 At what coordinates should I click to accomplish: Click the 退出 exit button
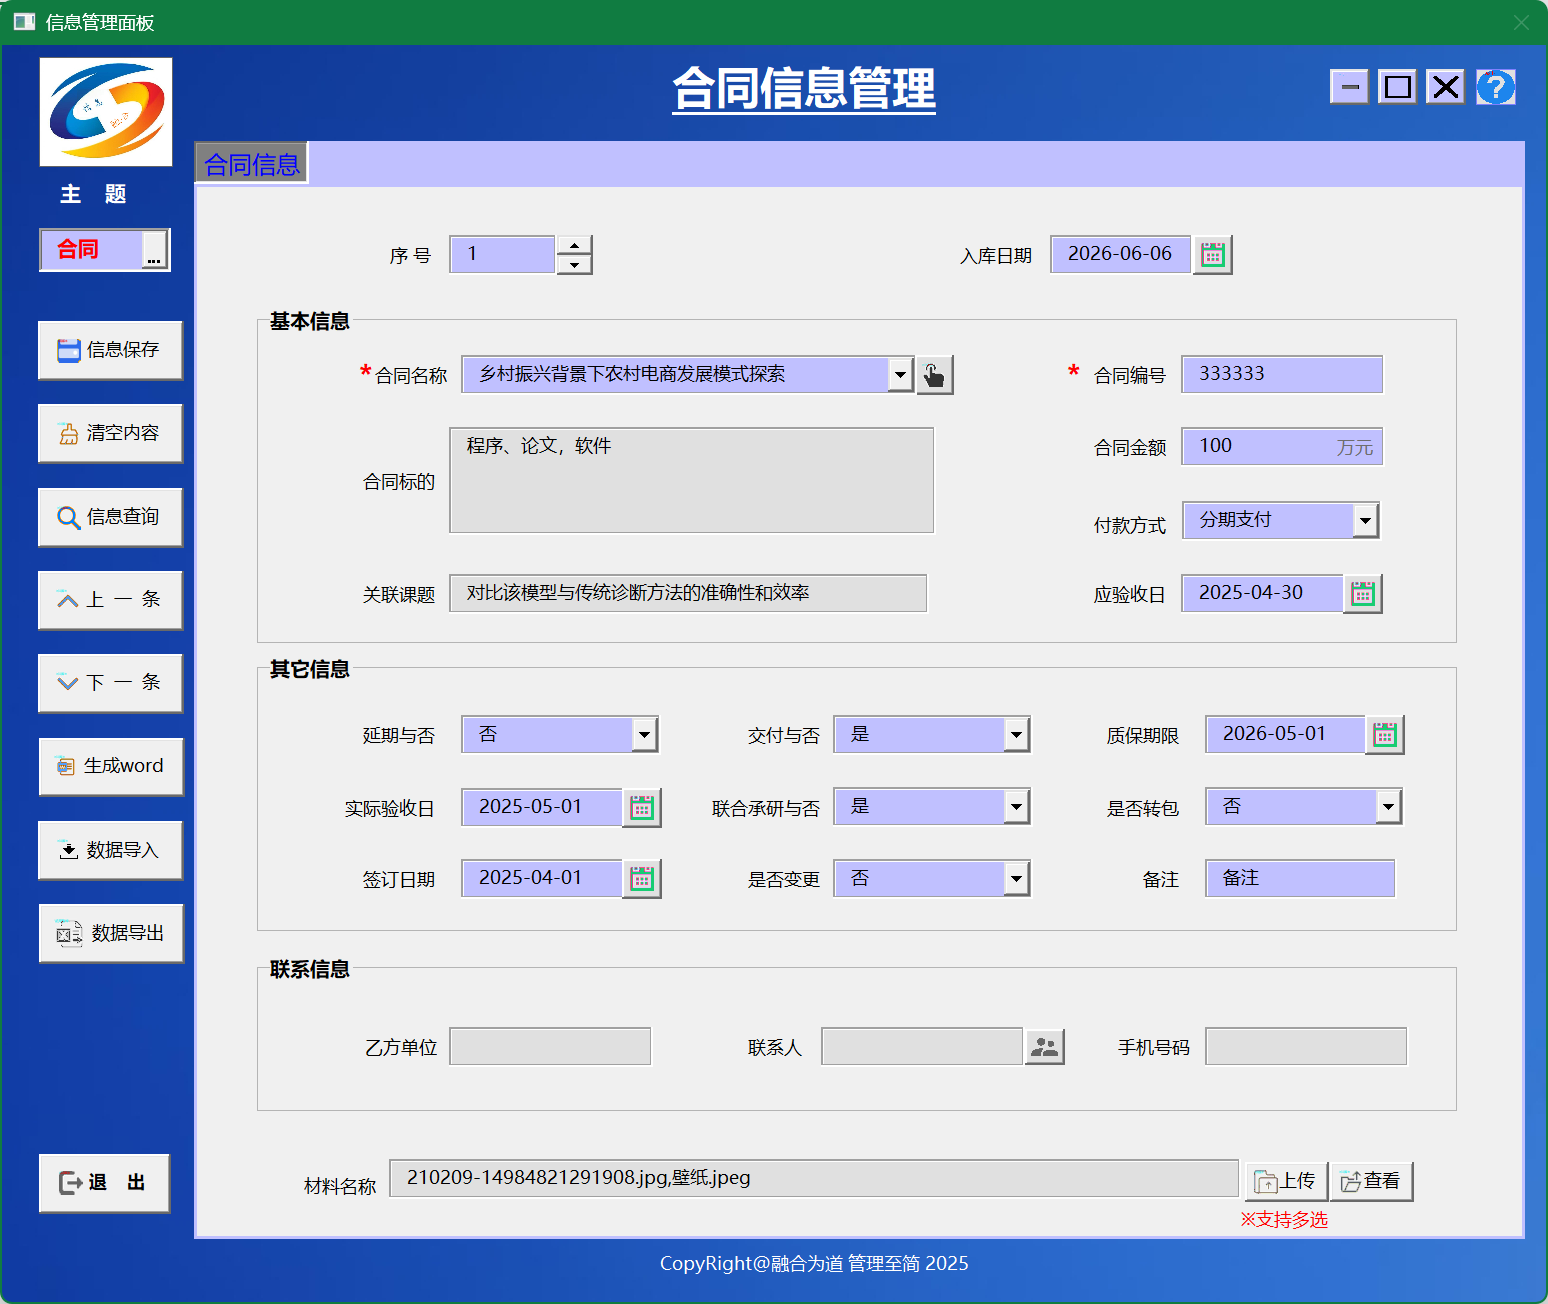(104, 1183)
